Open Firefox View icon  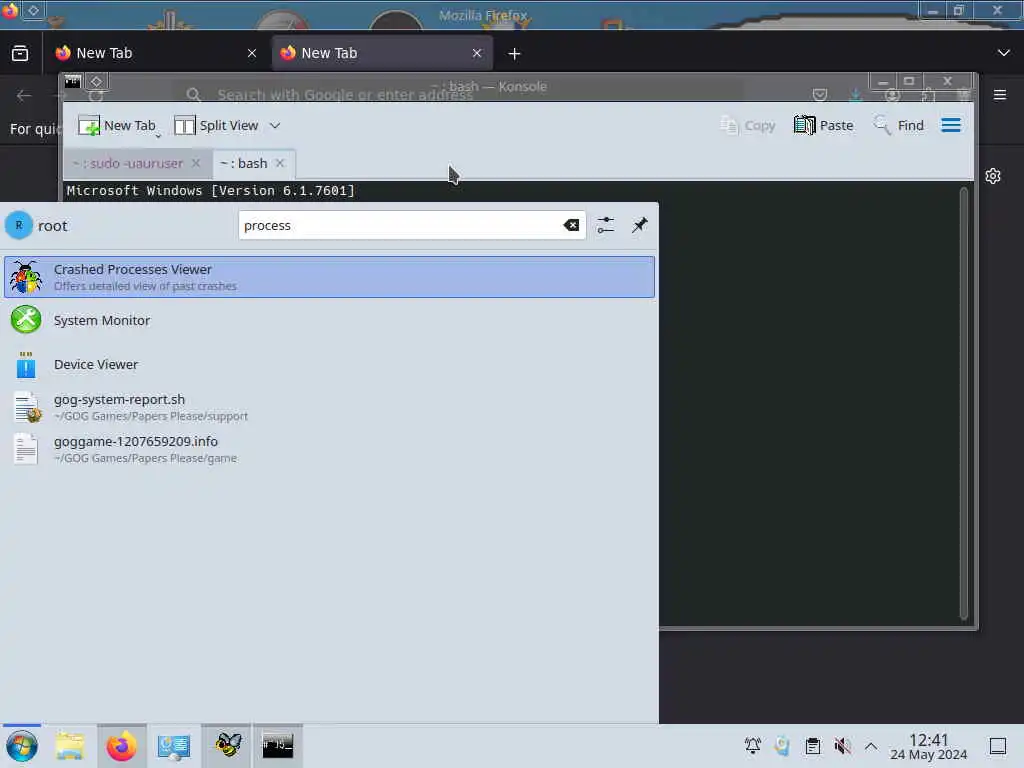click(x=20, y=54)
